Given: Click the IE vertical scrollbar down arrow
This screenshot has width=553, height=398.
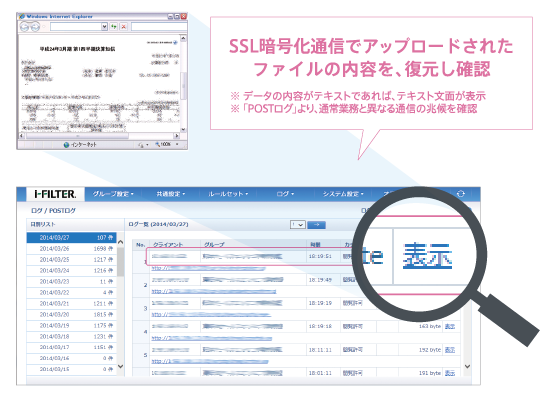Looking at the screenshot, I should [183, 129].
